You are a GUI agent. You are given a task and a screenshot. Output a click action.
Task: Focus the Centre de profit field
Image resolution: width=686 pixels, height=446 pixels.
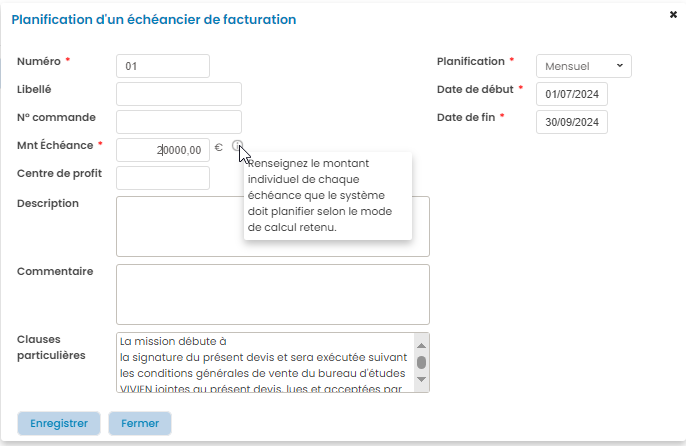tap(163, 178)
